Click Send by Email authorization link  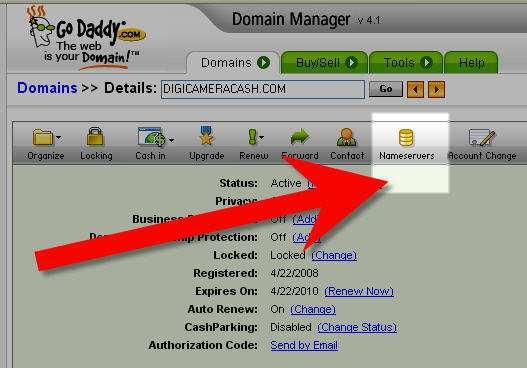(304, 345)
